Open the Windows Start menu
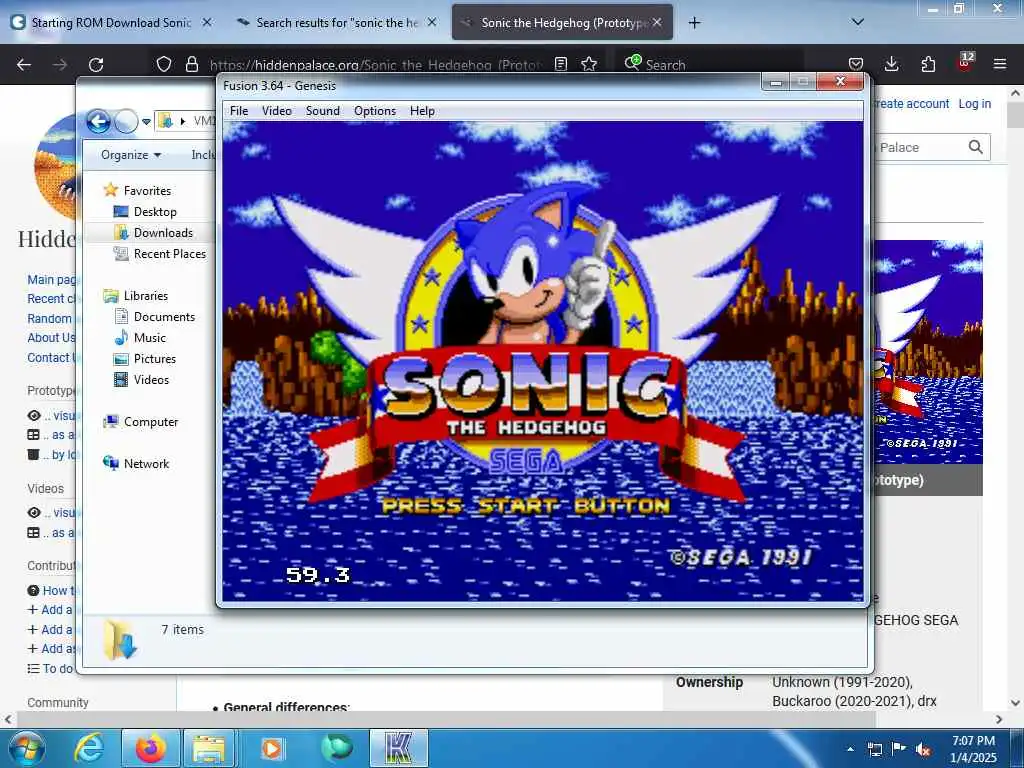The width and height of the screenshot is (1024, 768). pyautogui.click(x=26, y=748)
